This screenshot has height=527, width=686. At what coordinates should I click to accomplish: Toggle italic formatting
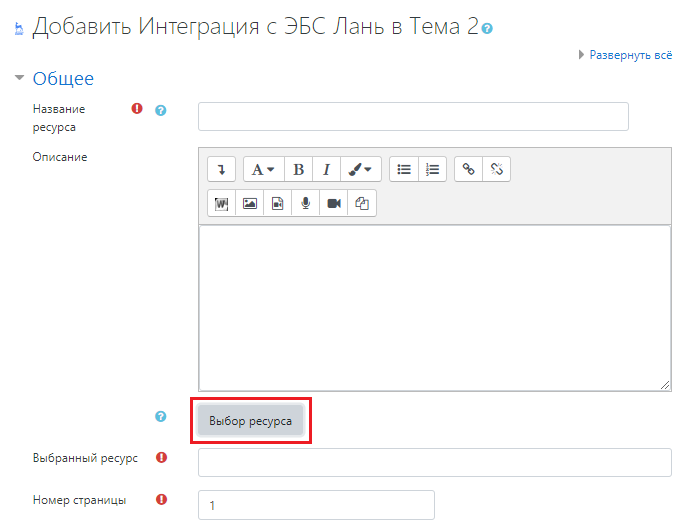point(325,169)
